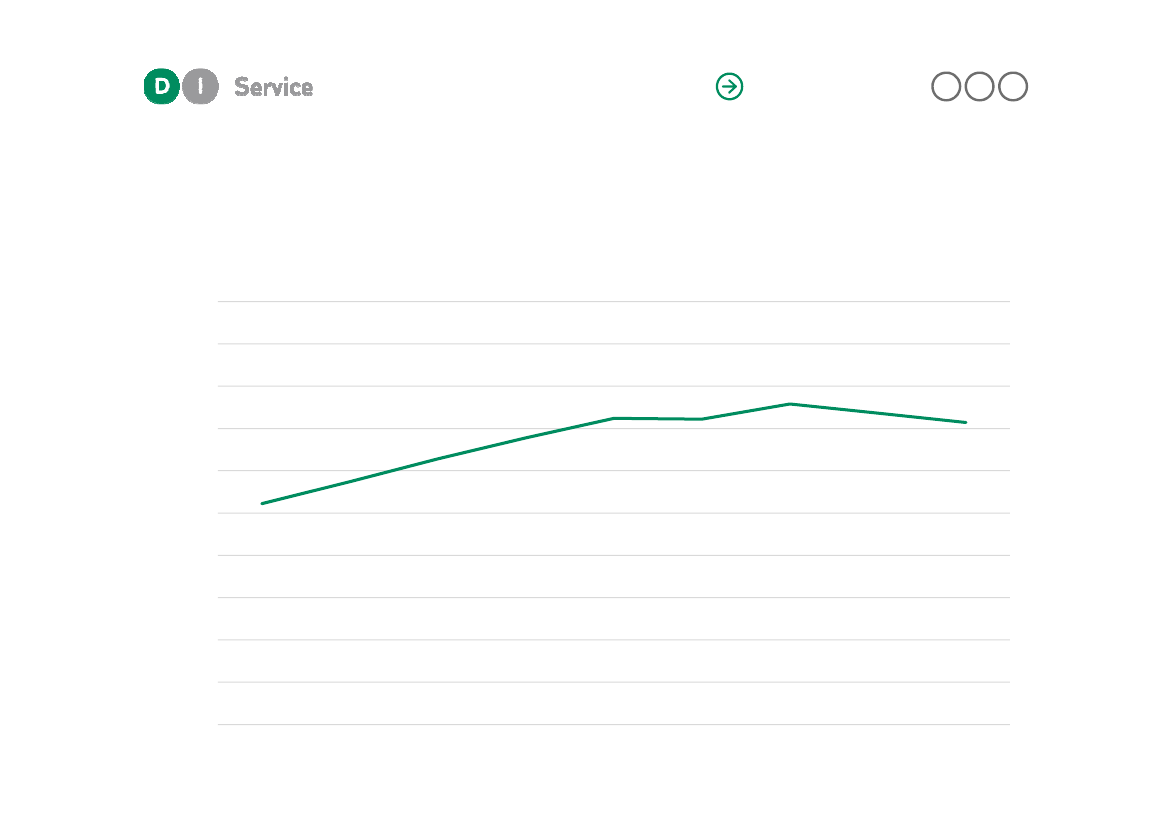The image size is (1169, 826).
Task: Select the rightmost empty circle indicator
Action: [x=1013, y=86]
